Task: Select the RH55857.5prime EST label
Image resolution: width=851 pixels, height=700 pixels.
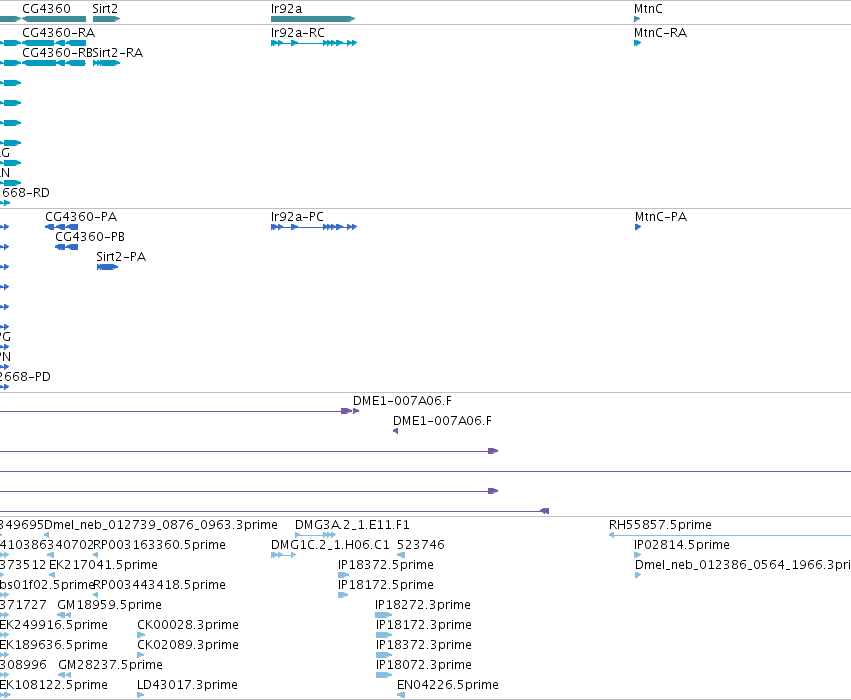Action: click(x=660, y=525)
